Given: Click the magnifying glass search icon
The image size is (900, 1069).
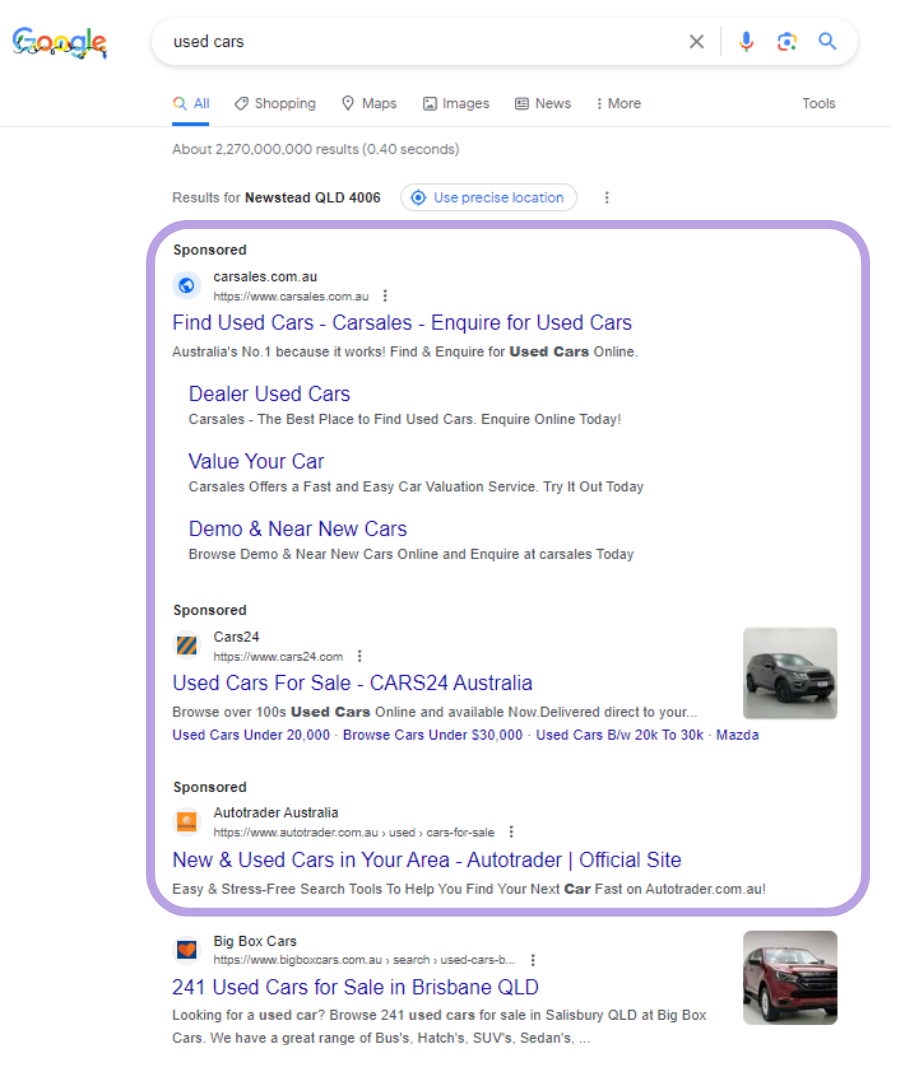Looking at the screenshot, I should click(827, 41).
